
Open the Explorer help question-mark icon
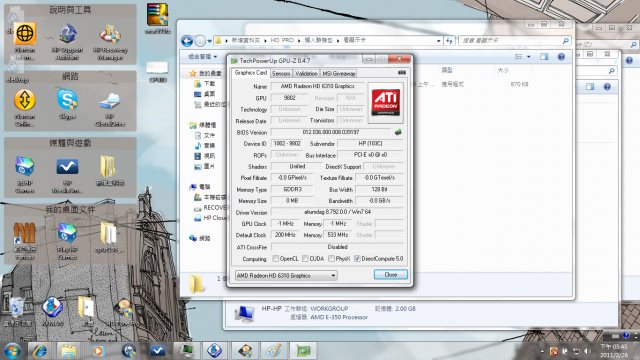click(x=561, y=57)
